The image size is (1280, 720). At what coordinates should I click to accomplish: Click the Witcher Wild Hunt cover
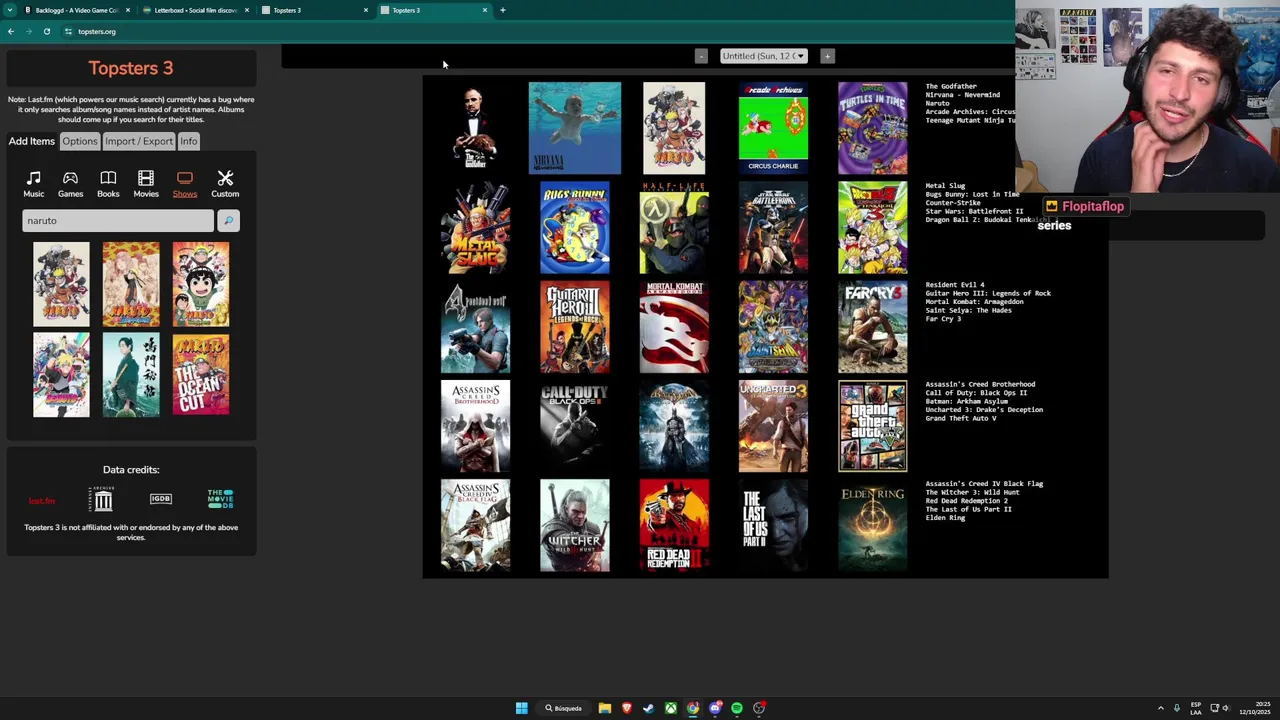tap(575, 525)
